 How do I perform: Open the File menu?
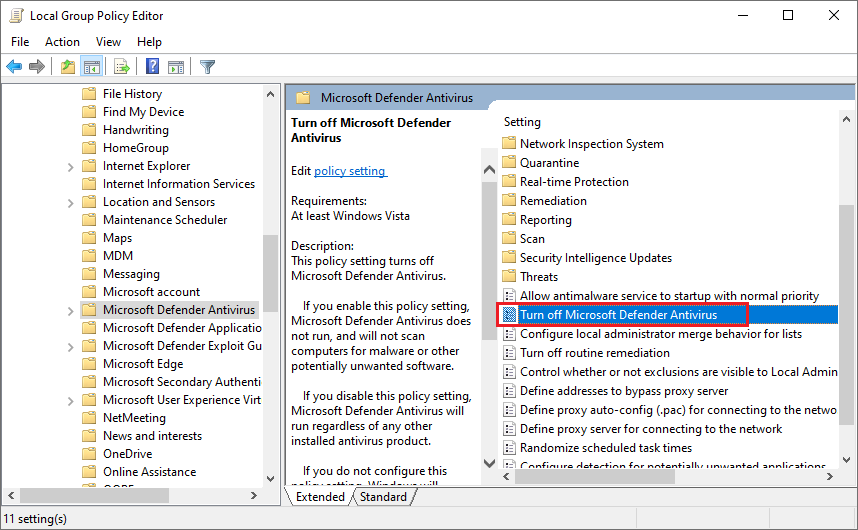tap(20, 42)
